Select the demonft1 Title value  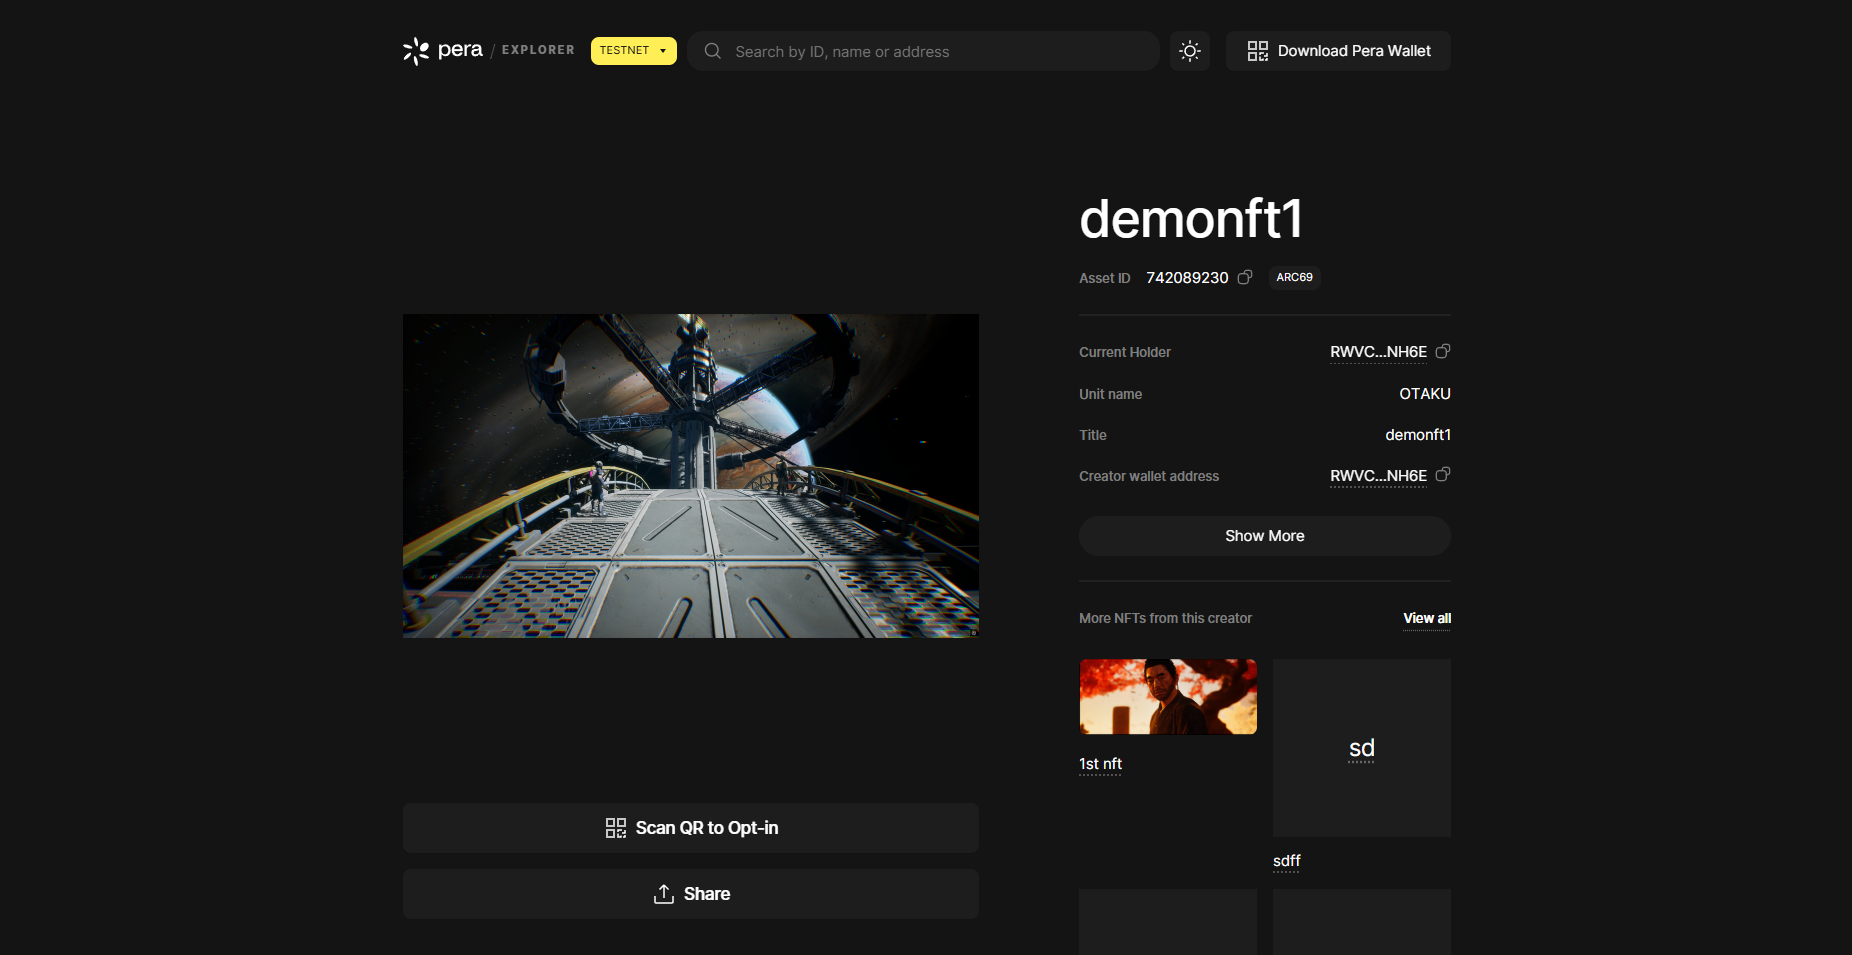click(1418, 435)
